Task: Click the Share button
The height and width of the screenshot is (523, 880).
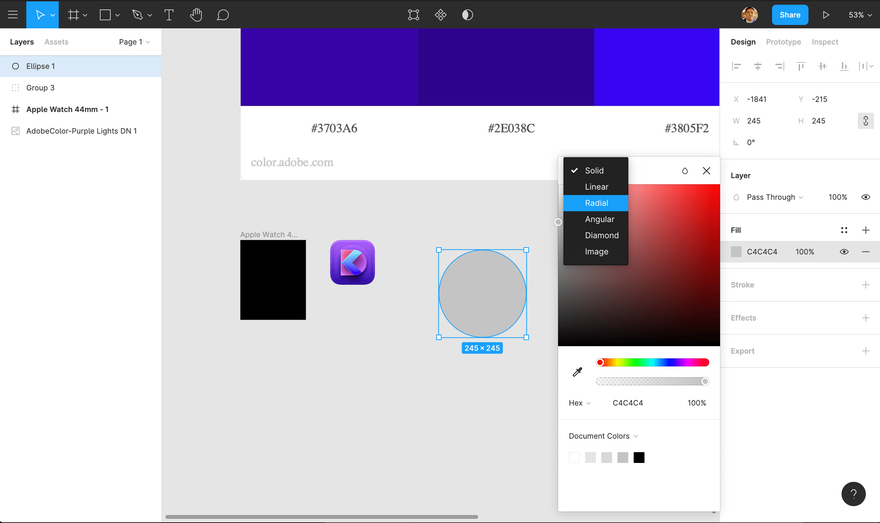Action: click(790, 15)
